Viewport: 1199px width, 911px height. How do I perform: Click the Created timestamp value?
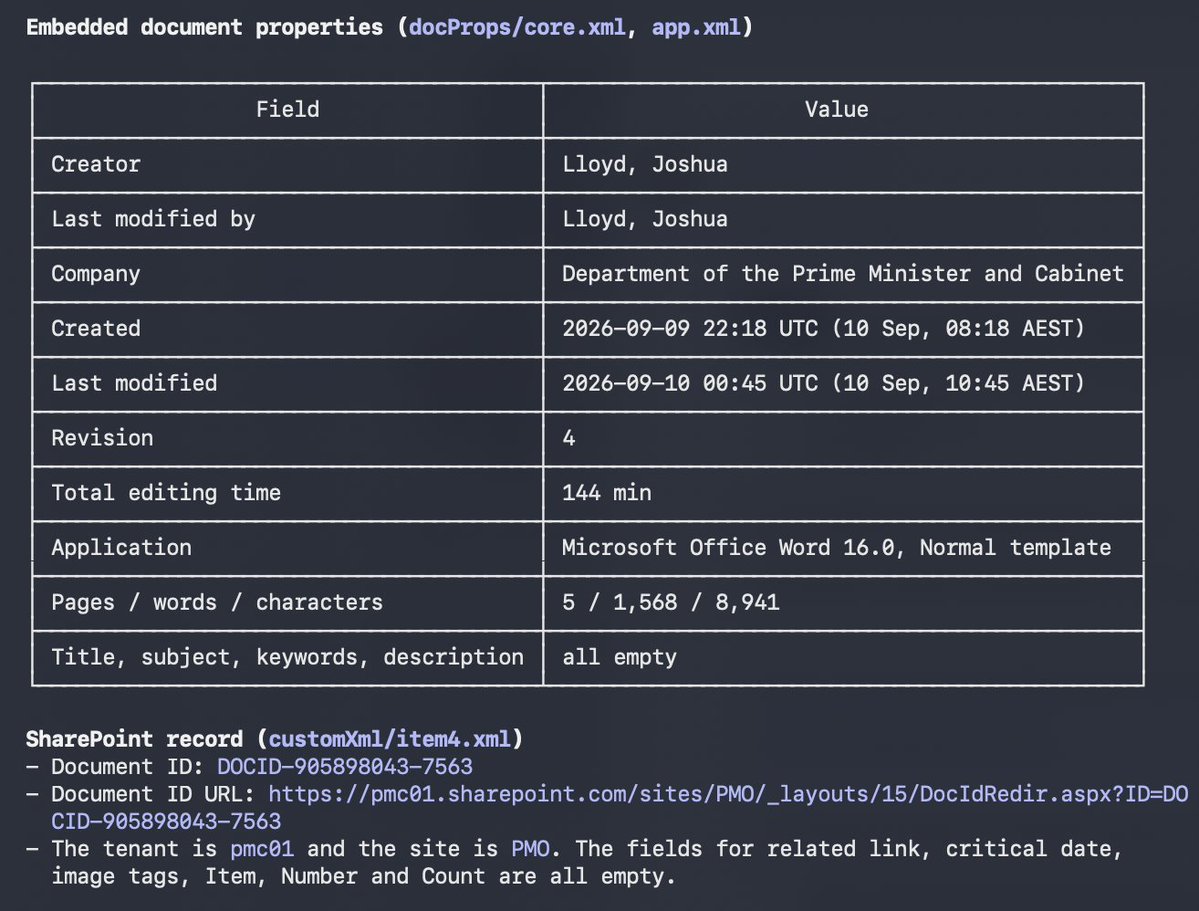point(823,329)
